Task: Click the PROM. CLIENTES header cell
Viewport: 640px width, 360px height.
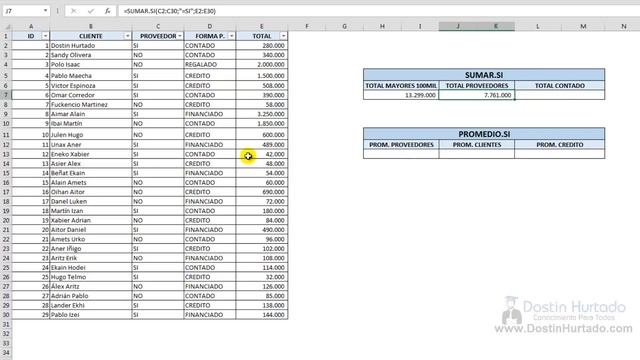Action: pos(477,145)
